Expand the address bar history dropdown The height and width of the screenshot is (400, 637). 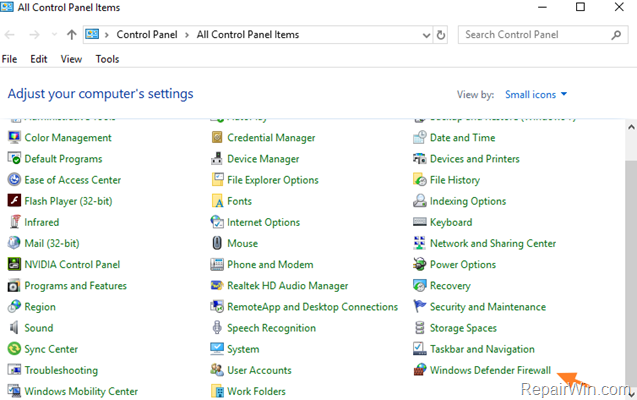coord(426,35)
